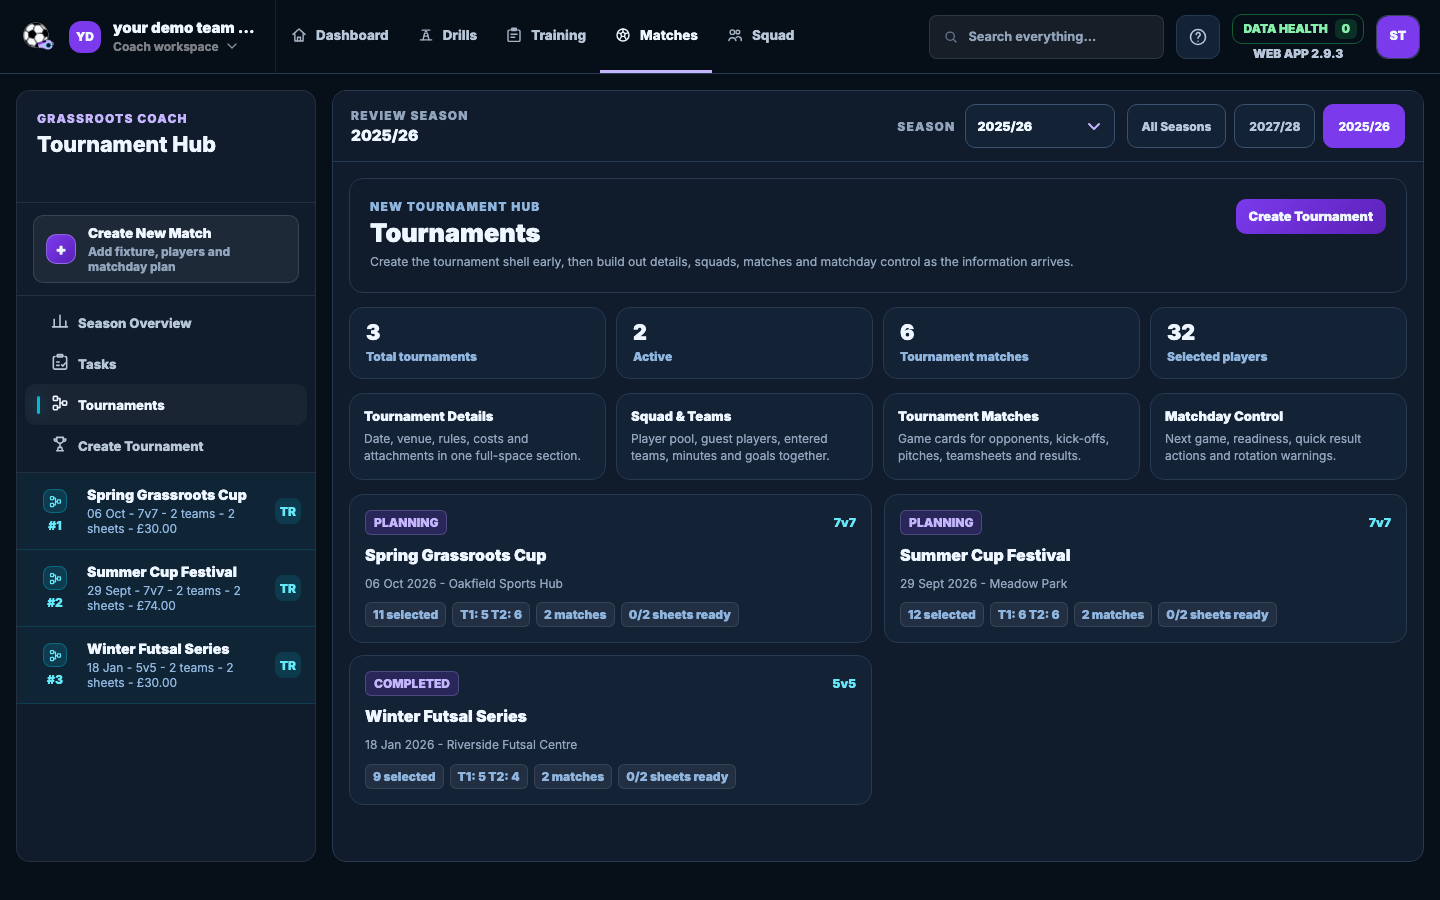Open the Drills tab

coord(448,36)
